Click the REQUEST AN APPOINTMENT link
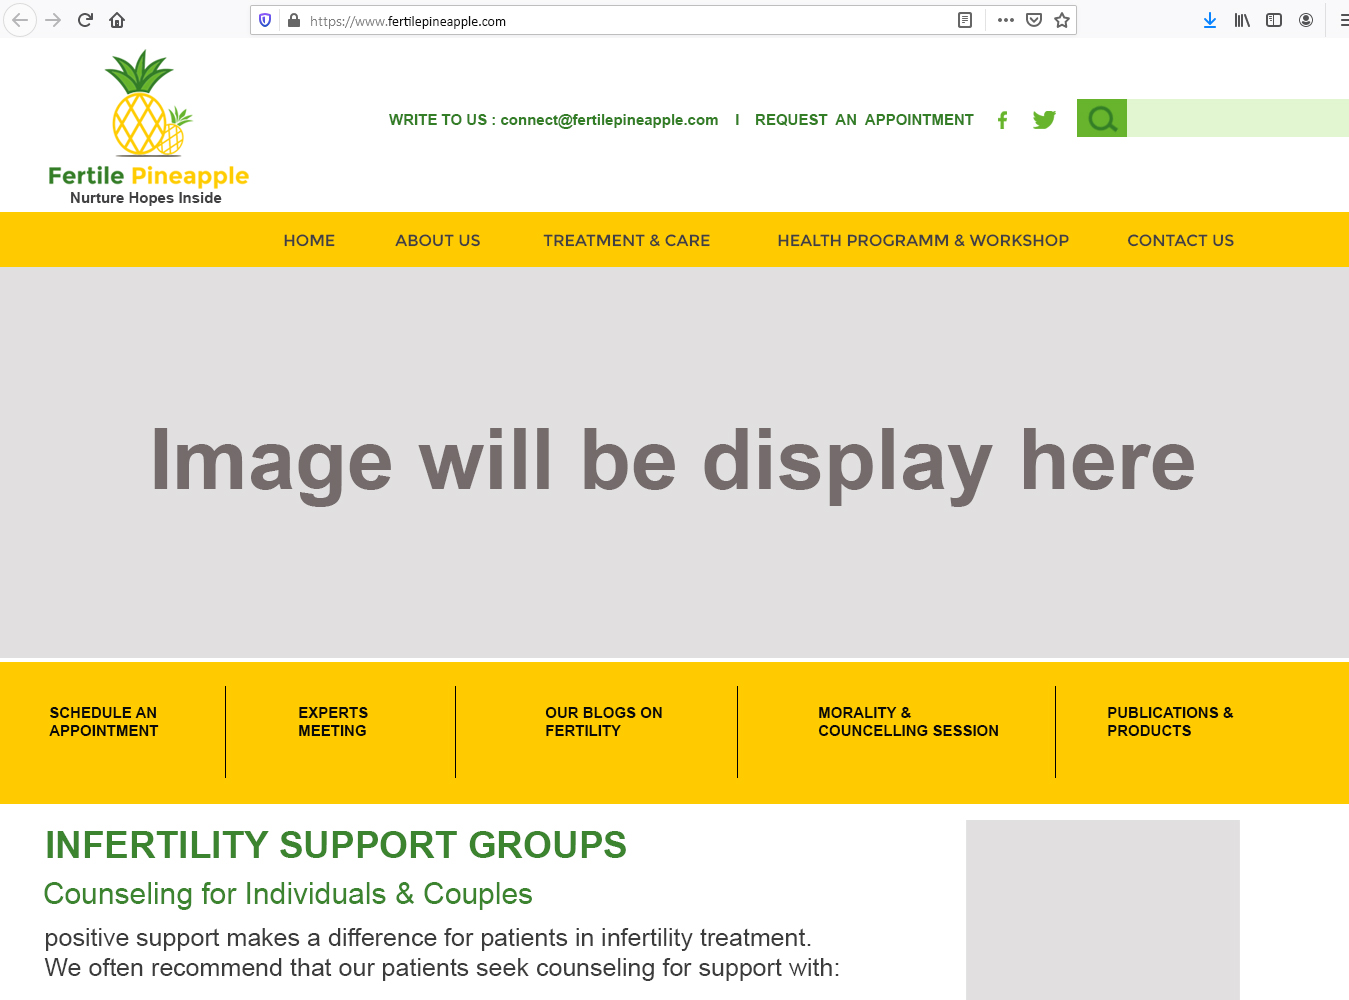1349x1000 pixels. point(864,120)
